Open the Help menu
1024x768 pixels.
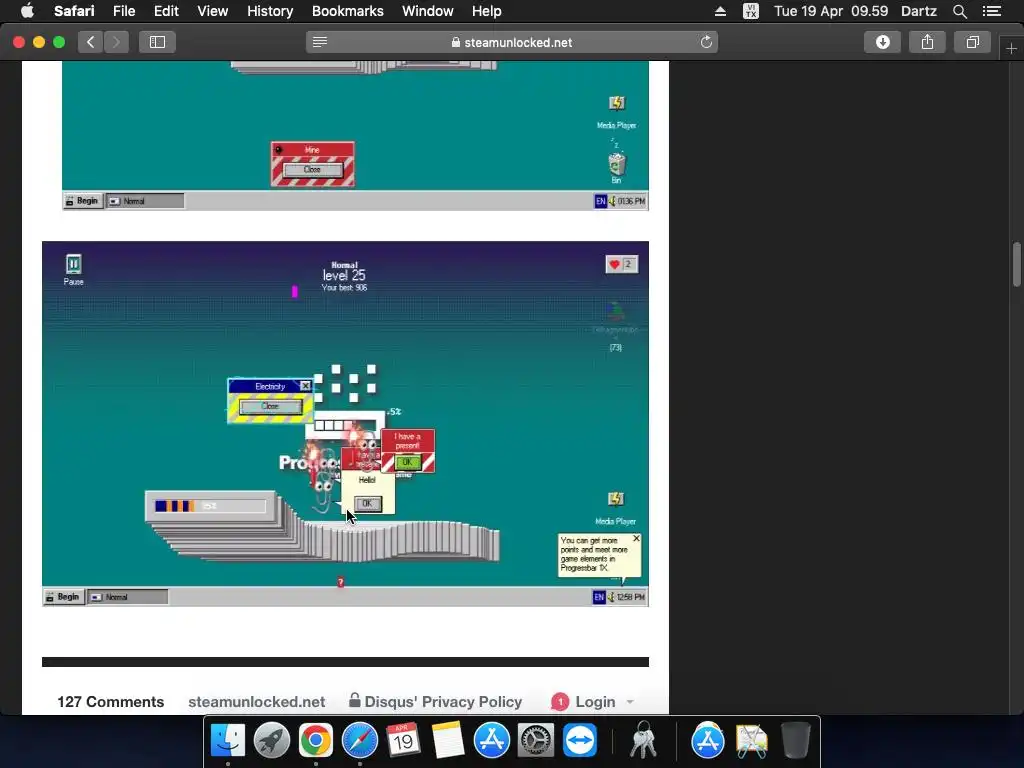coord(487,11)
